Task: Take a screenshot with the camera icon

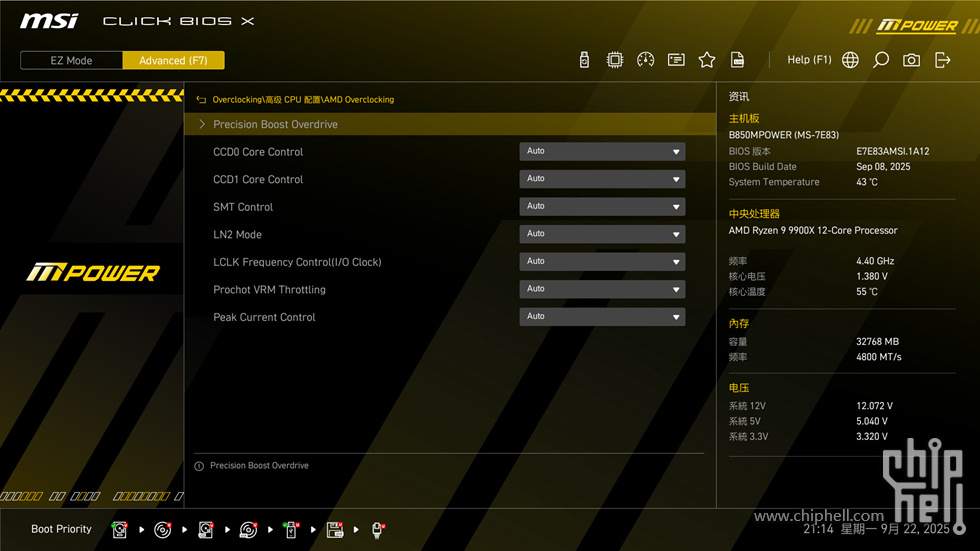Action: point(911,60)
